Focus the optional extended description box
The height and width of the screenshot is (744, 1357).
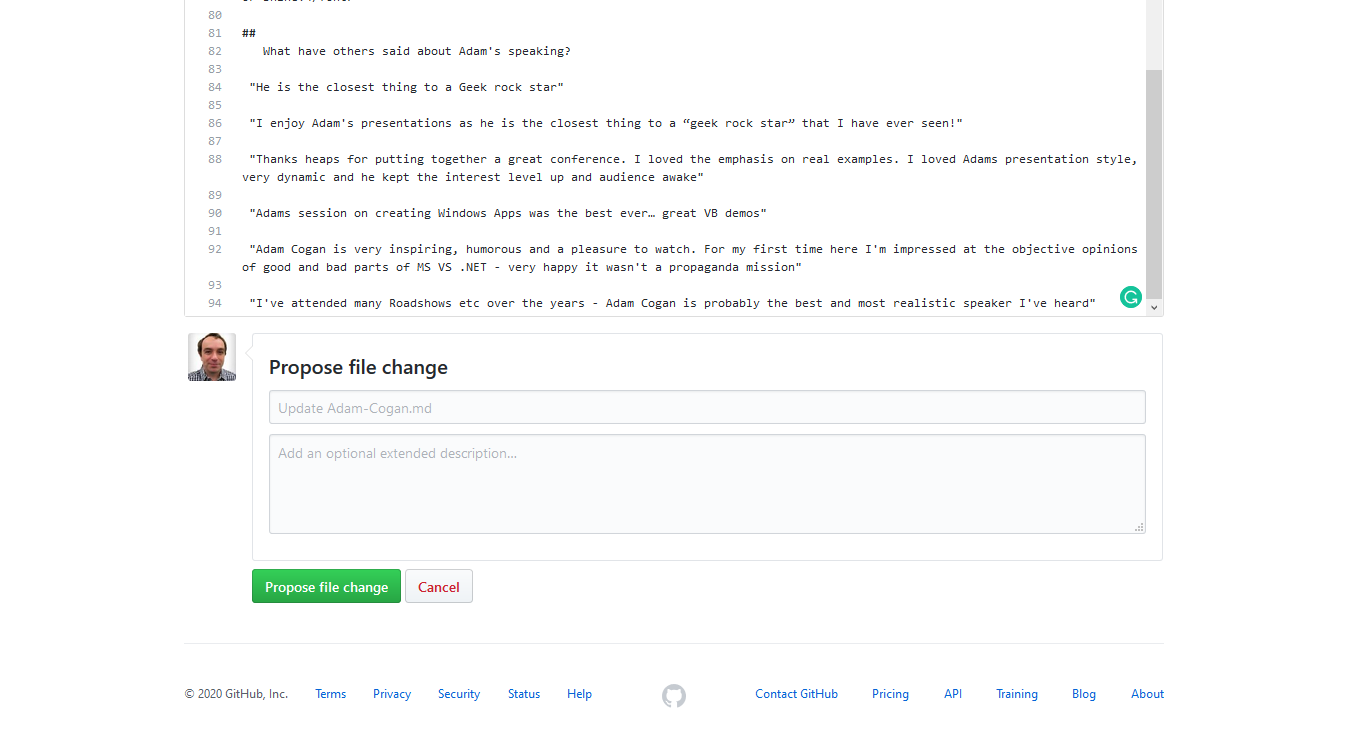[707, 484]
